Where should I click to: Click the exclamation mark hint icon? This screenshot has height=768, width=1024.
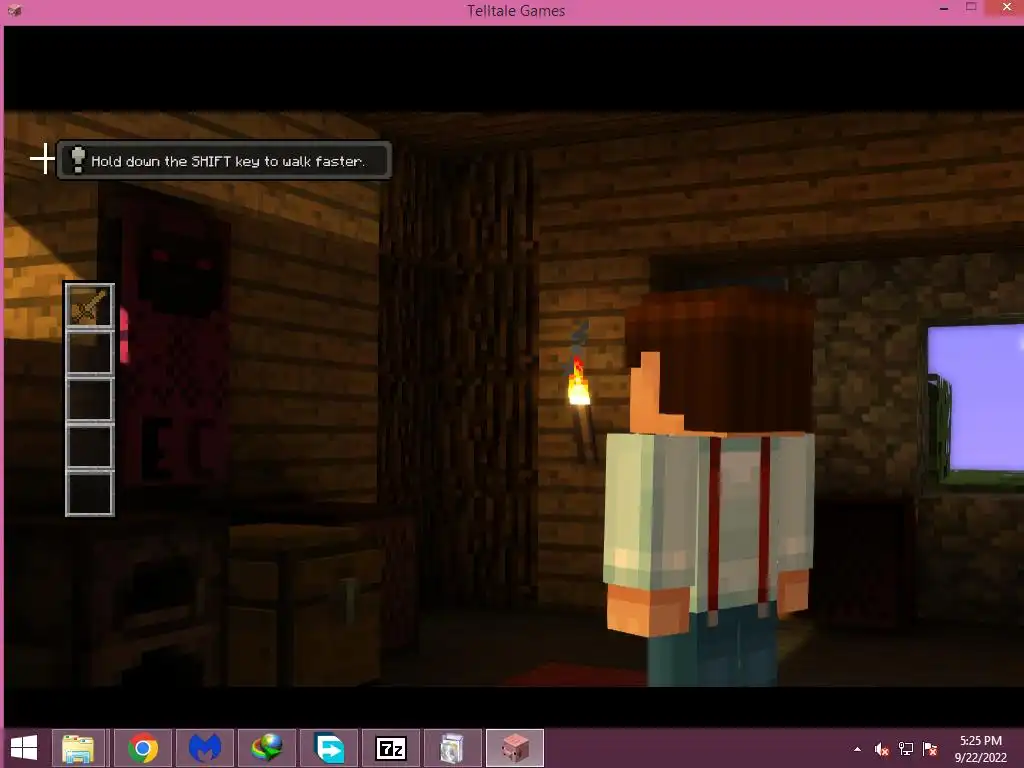tap(78, 160)
